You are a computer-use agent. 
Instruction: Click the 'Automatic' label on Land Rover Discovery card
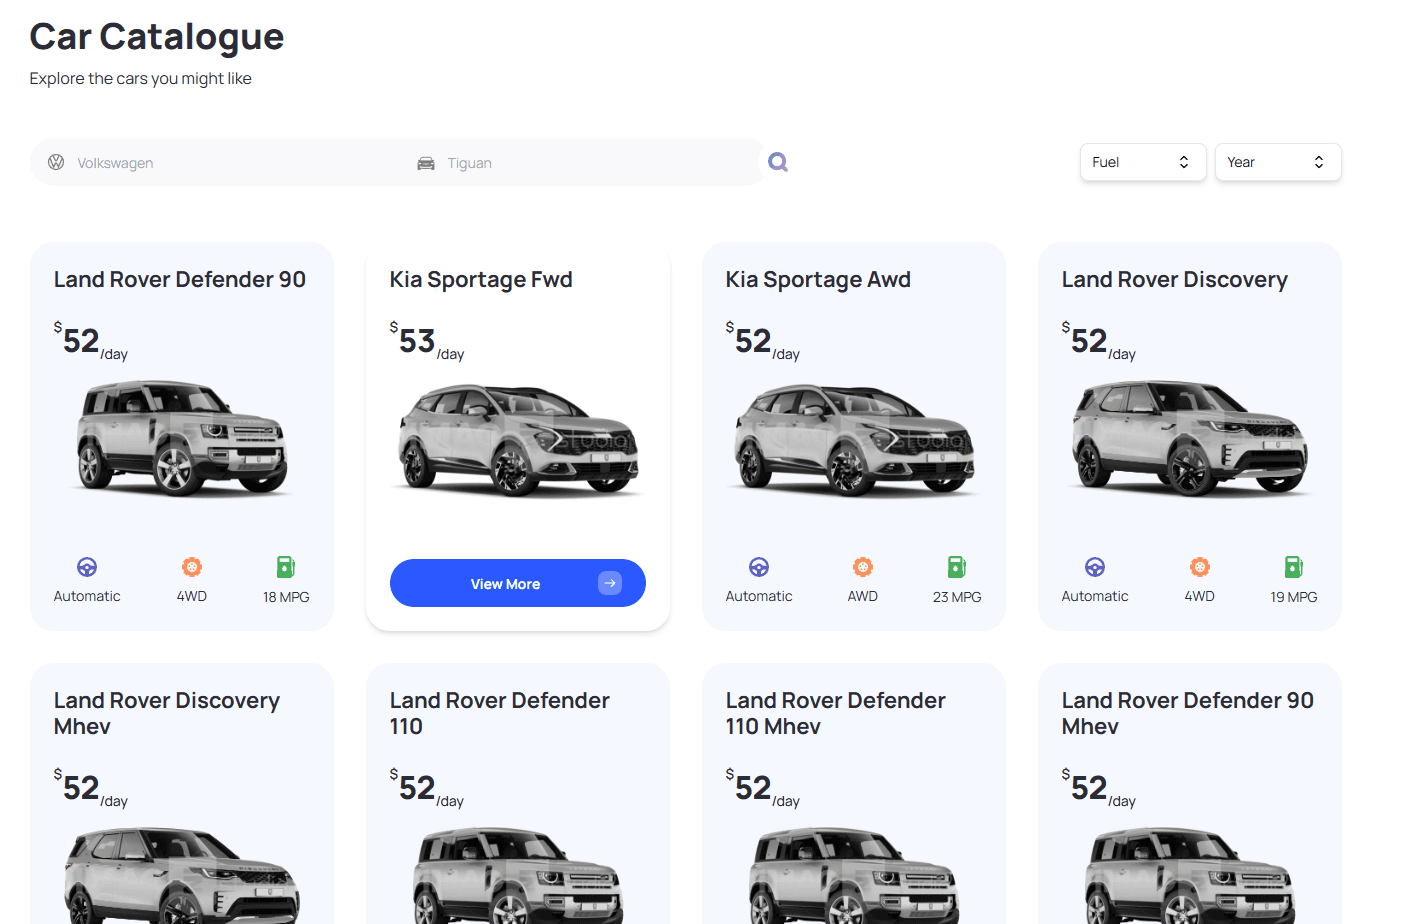coord(1095,596)
